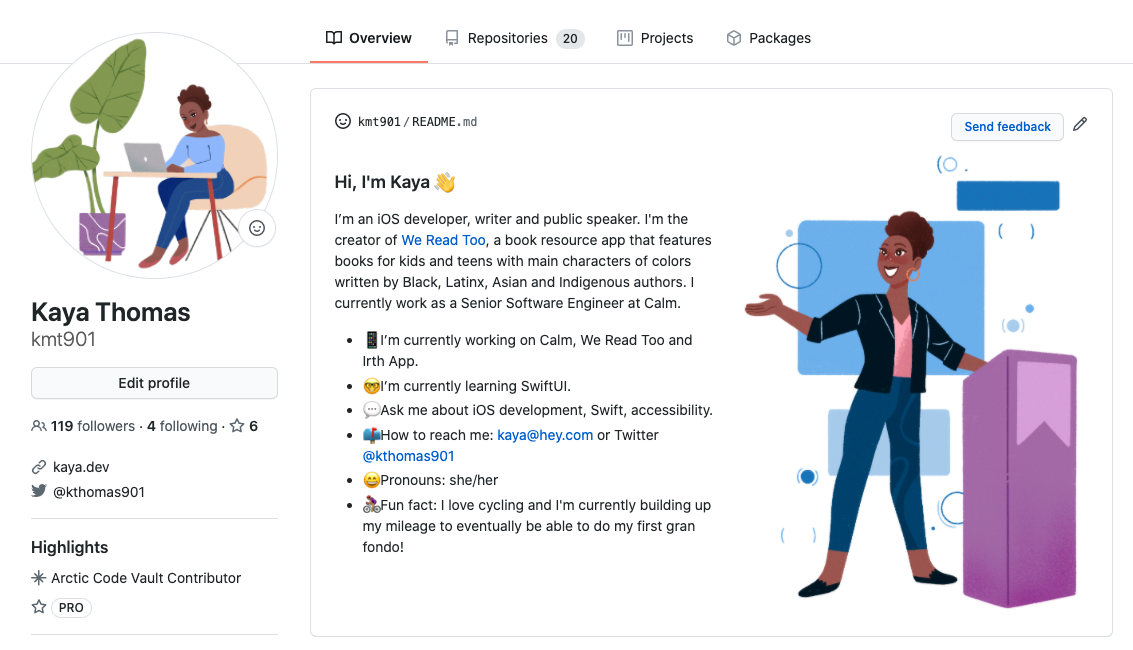Click the star icon beside 6
Viewport: 1133px width, 650px height.
tap(237, 426)
